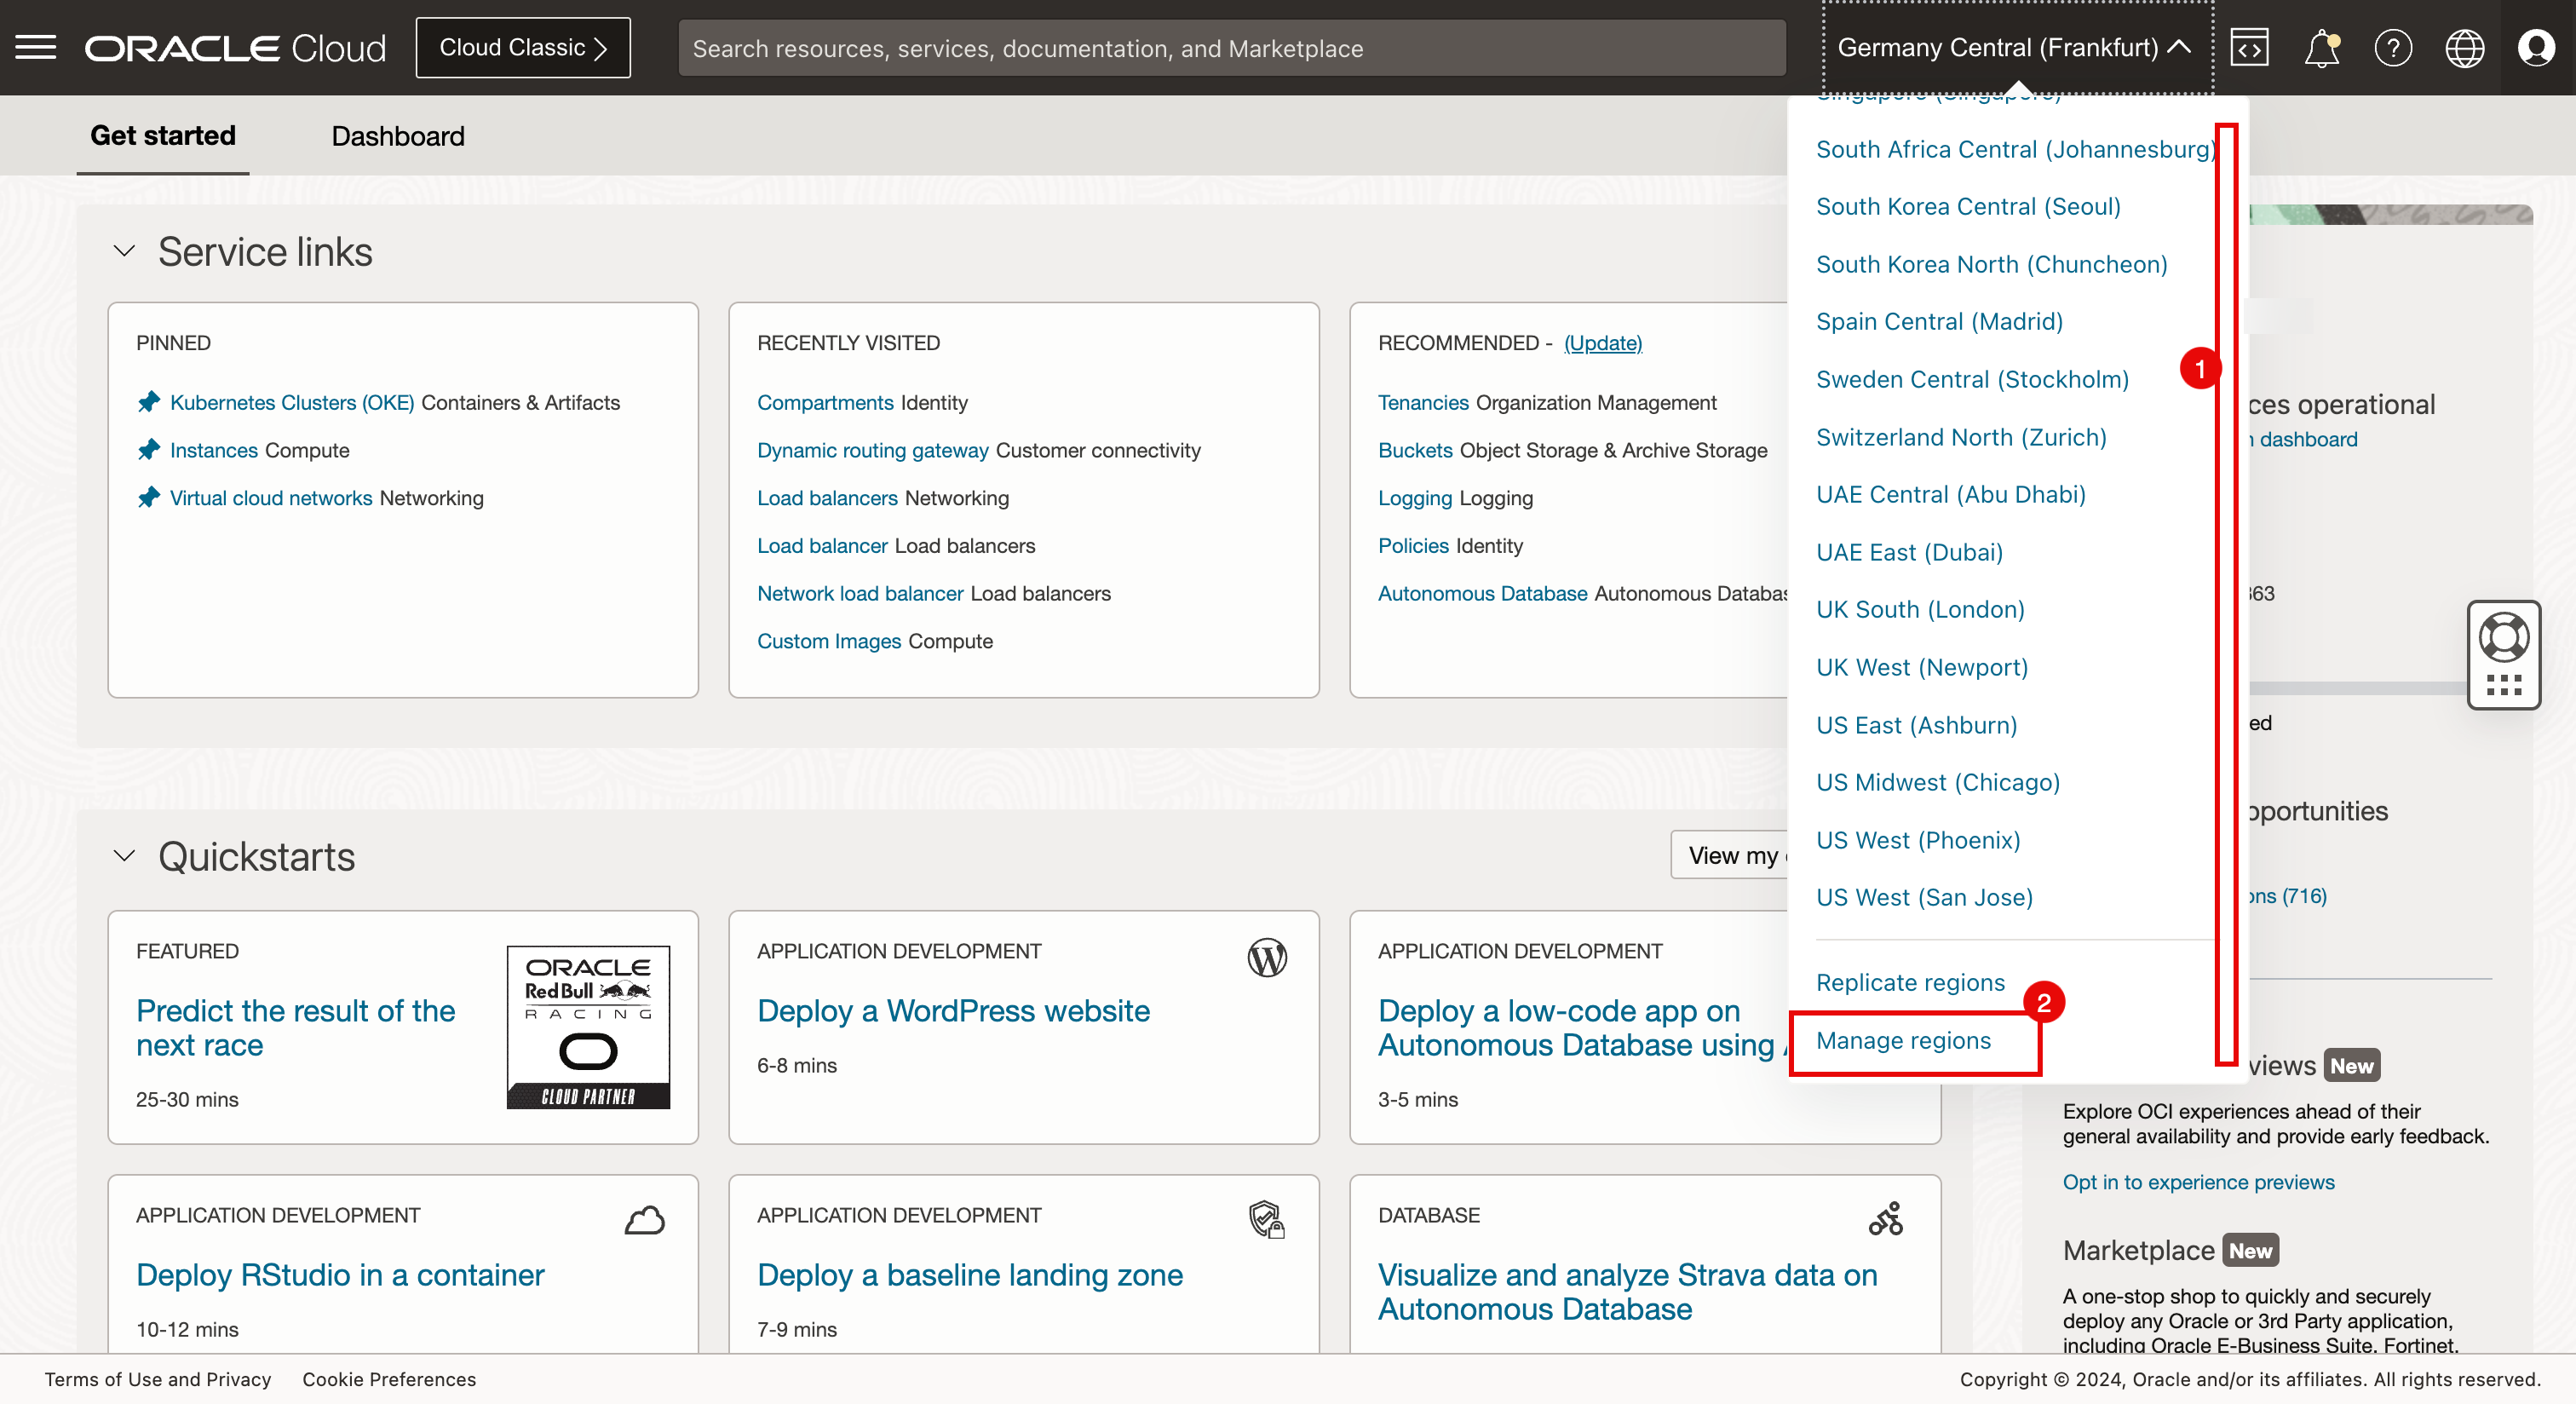Switch to the Dashboard tab
This screenshot has width=2576, height=1404.
click(397, 136)
